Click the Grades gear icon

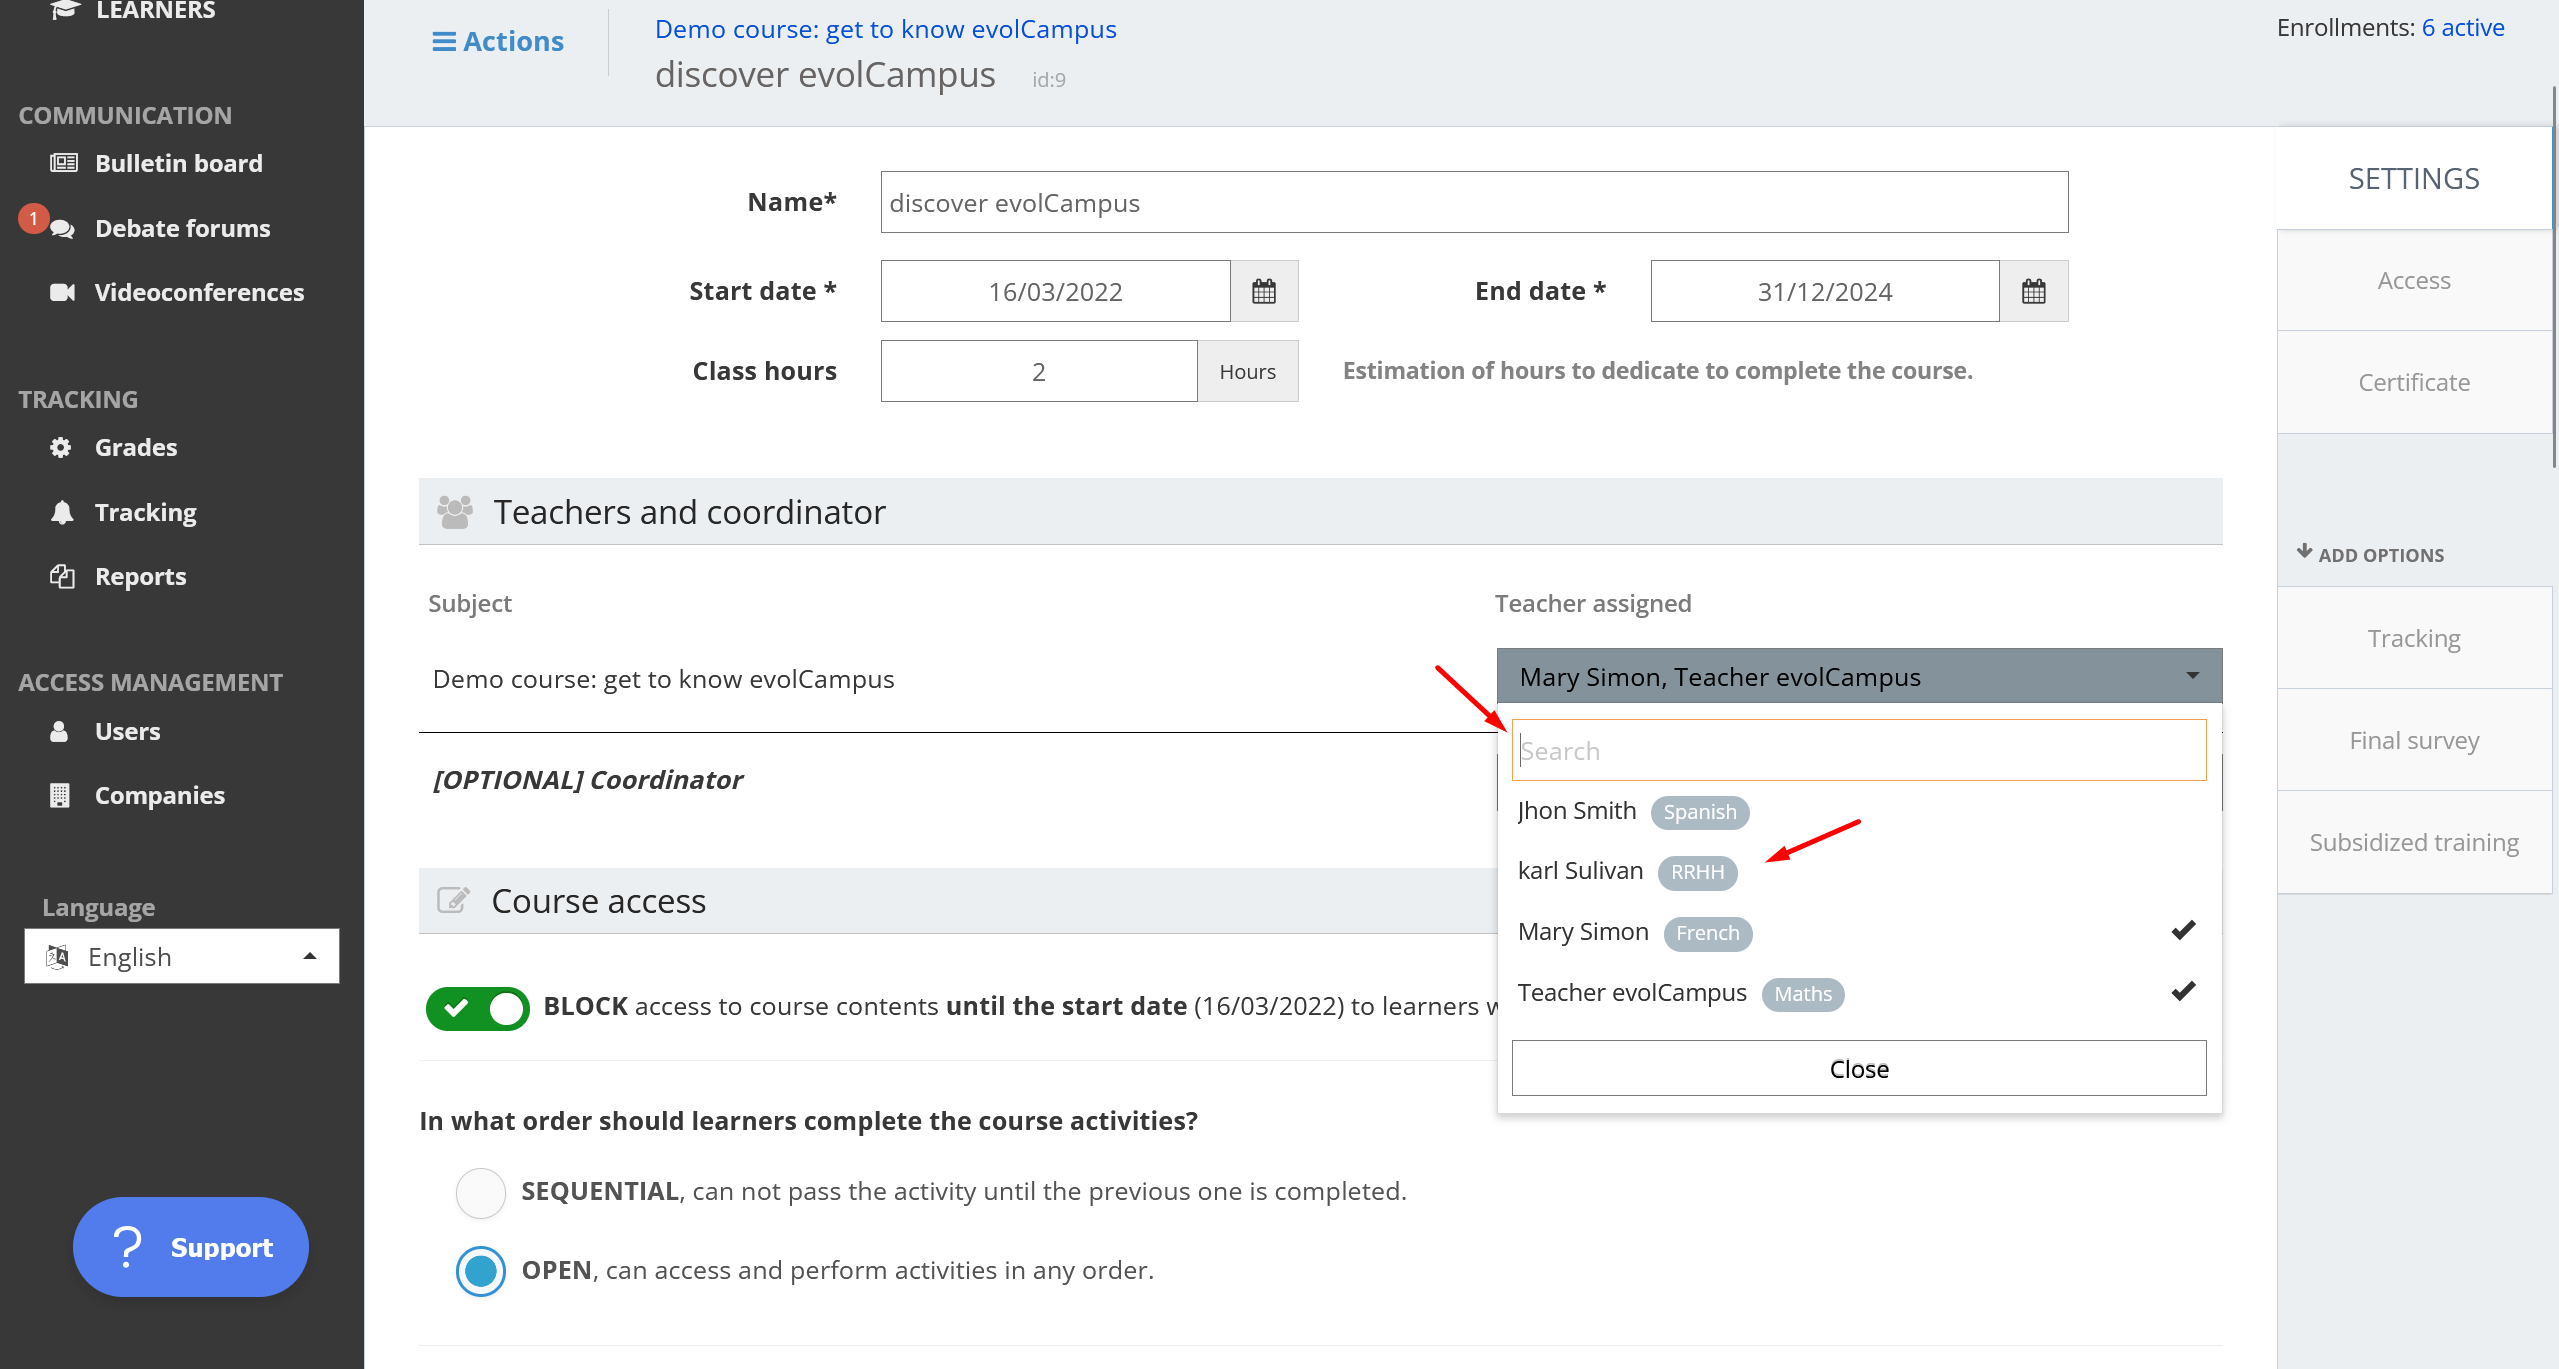61,447
